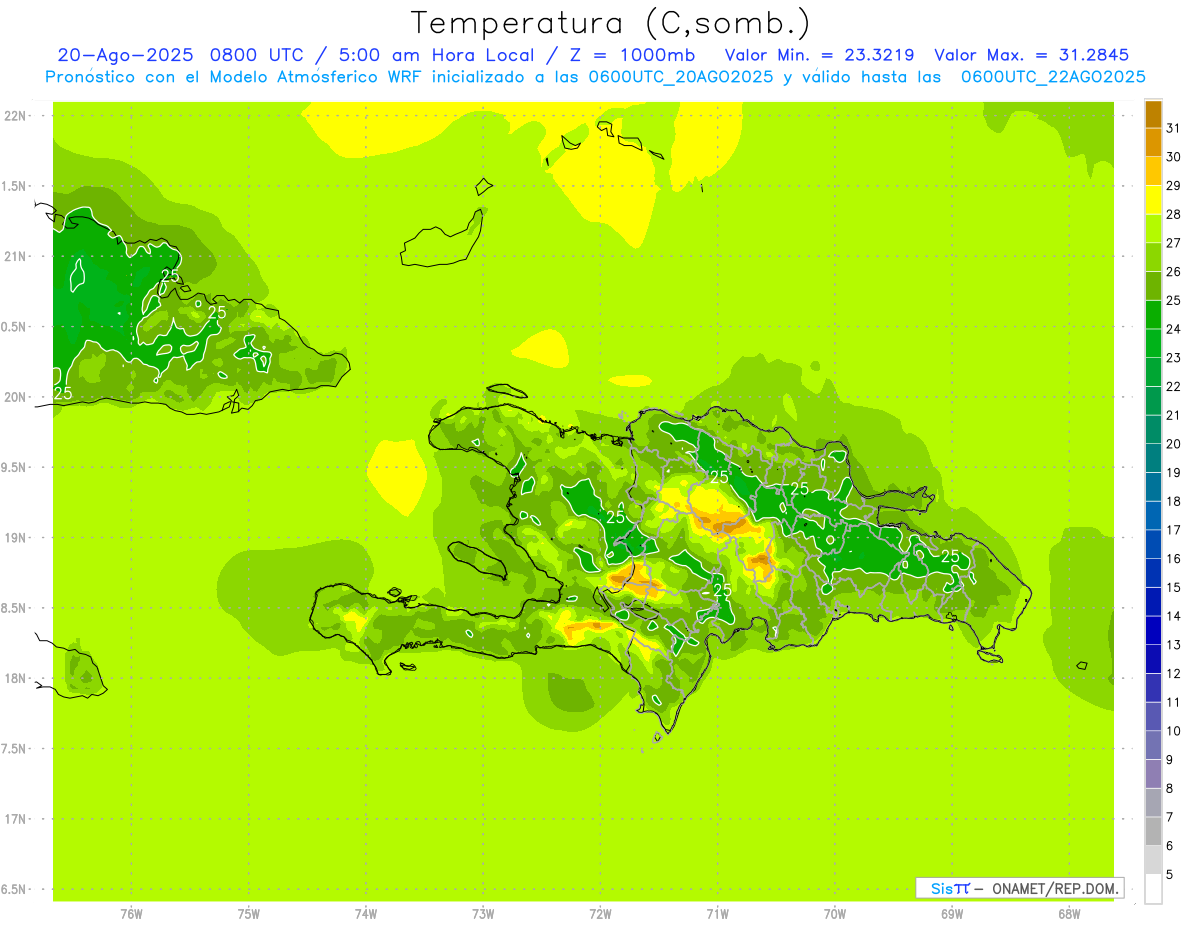This screenshot has height=927, width=1200.
Task: Click the '31' label on the color scale
Action: click(x=1174, y=128)
